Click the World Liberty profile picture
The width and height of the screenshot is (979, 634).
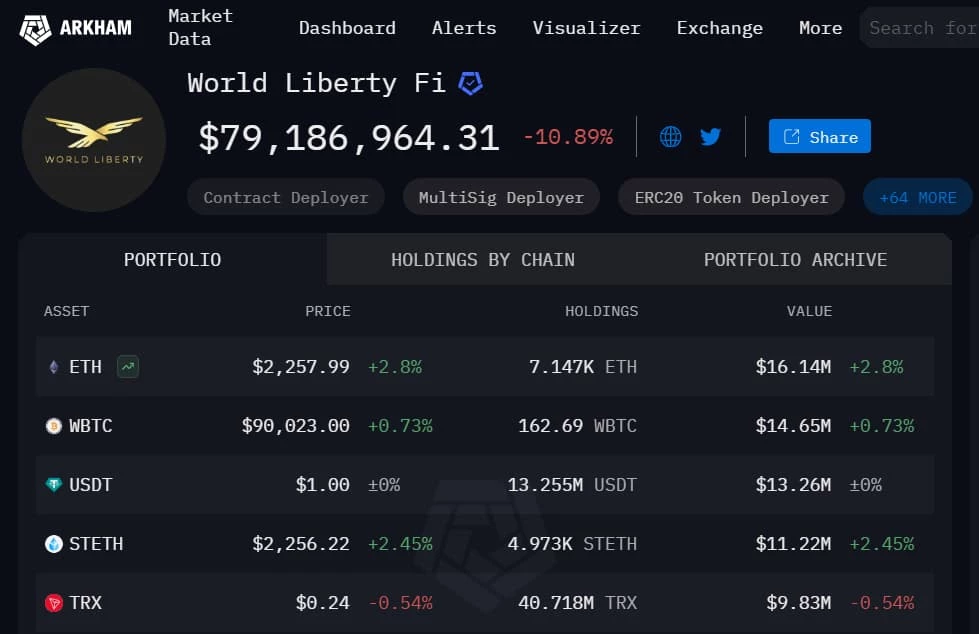[x=94, y=140]
